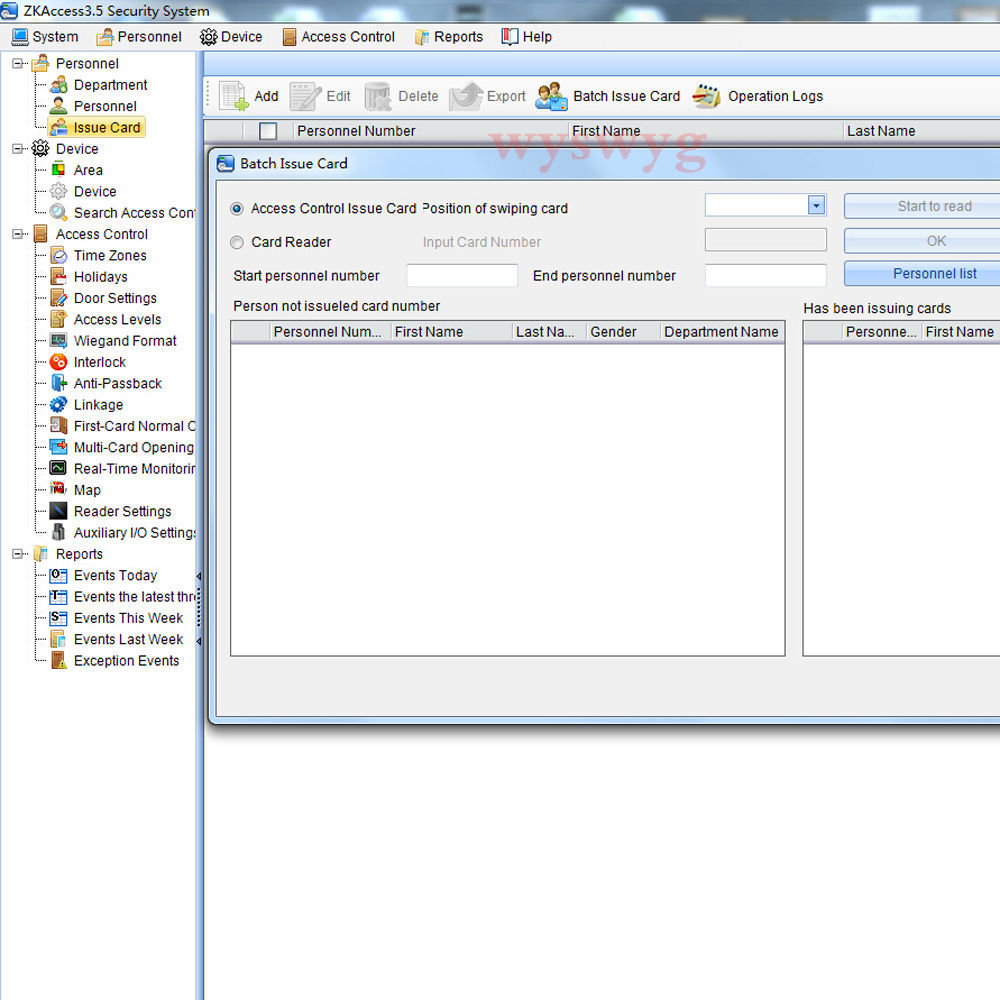Click the End personnel number field

(x=765, y=276)
